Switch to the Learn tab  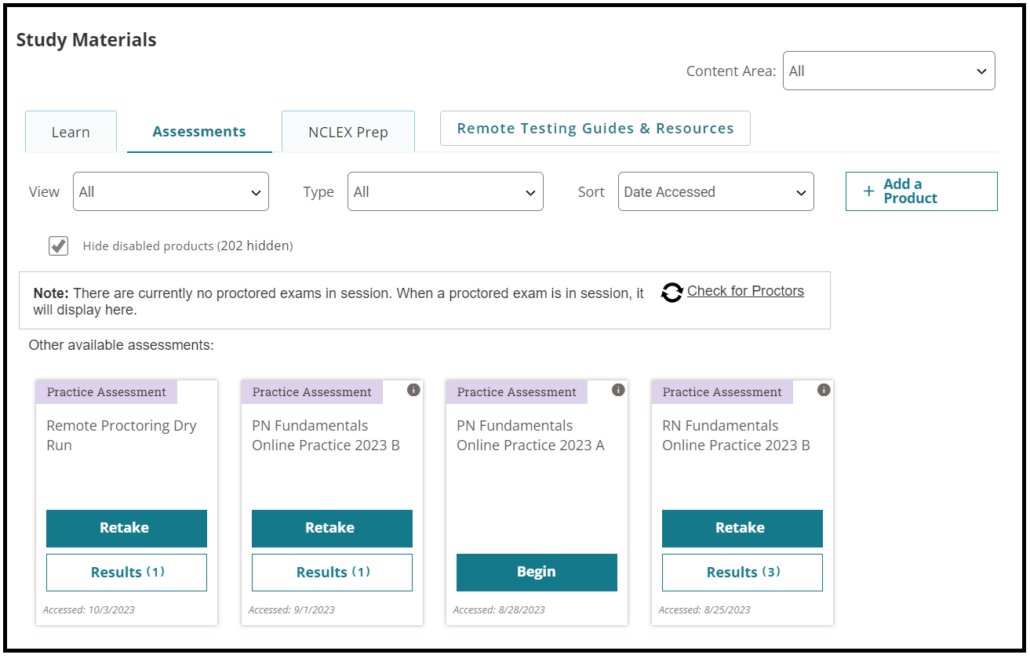(x=71, y=132)
